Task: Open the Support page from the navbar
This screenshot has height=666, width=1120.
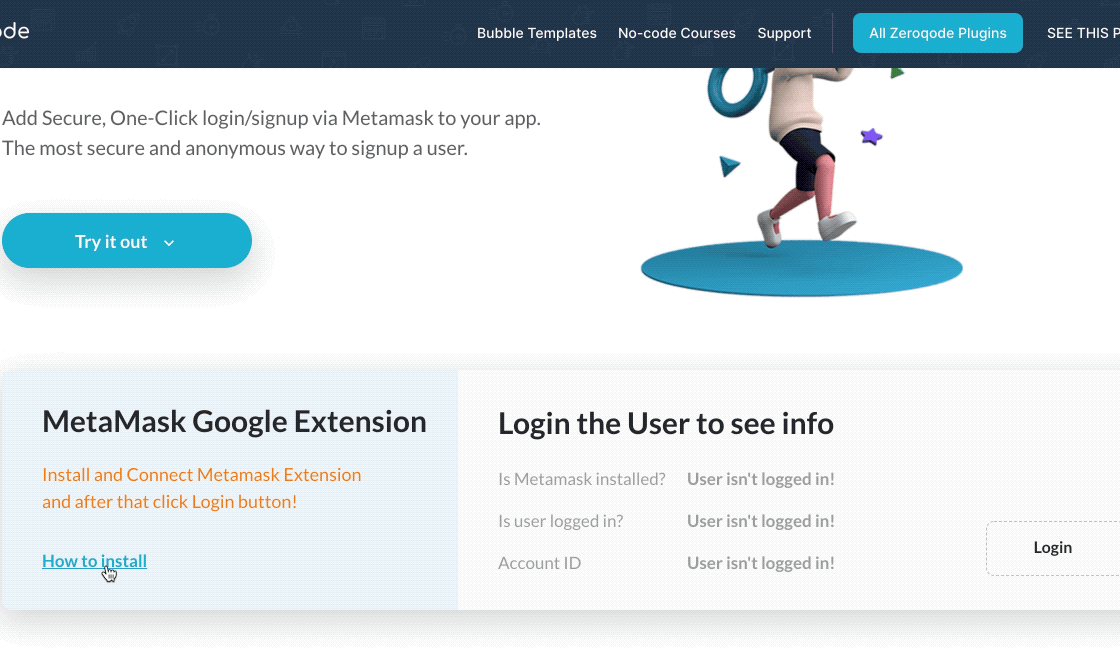Action: coord(783,33)
